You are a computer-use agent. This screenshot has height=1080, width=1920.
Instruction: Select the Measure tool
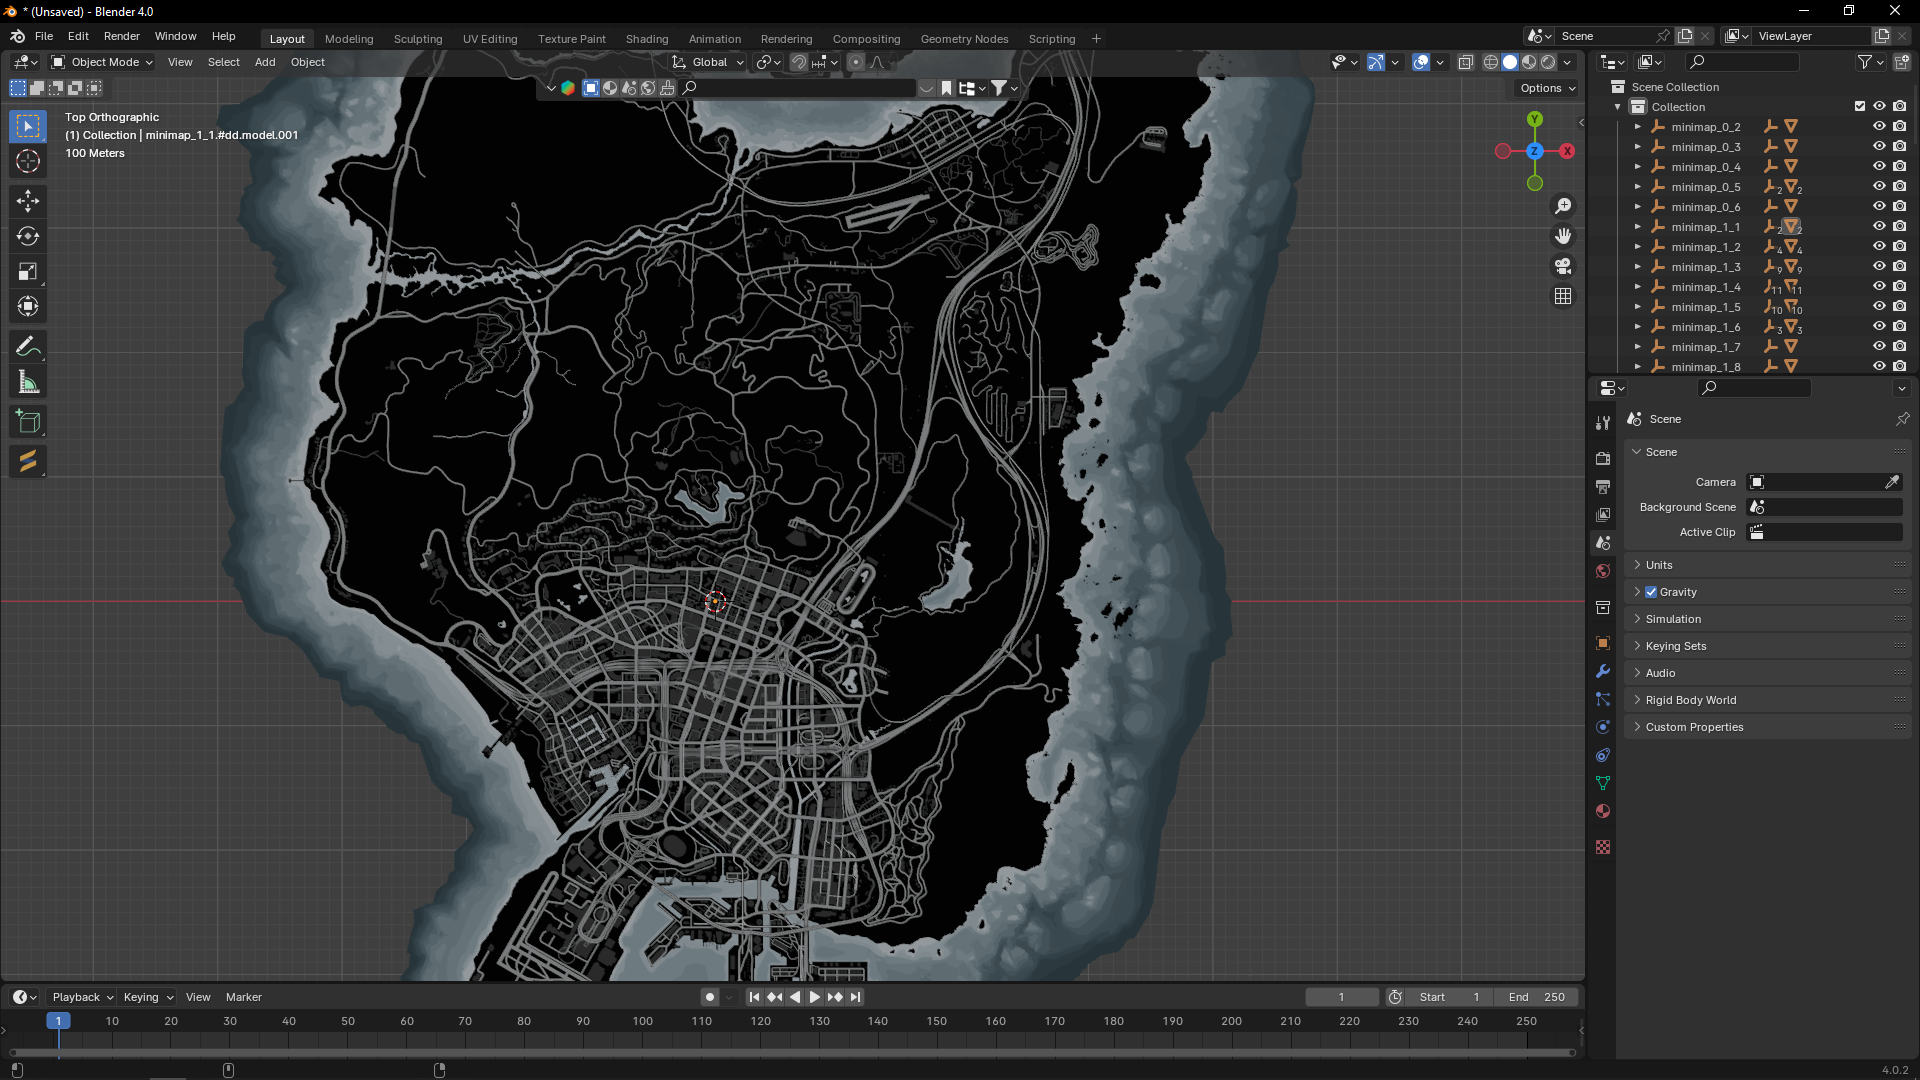point(28,382)
